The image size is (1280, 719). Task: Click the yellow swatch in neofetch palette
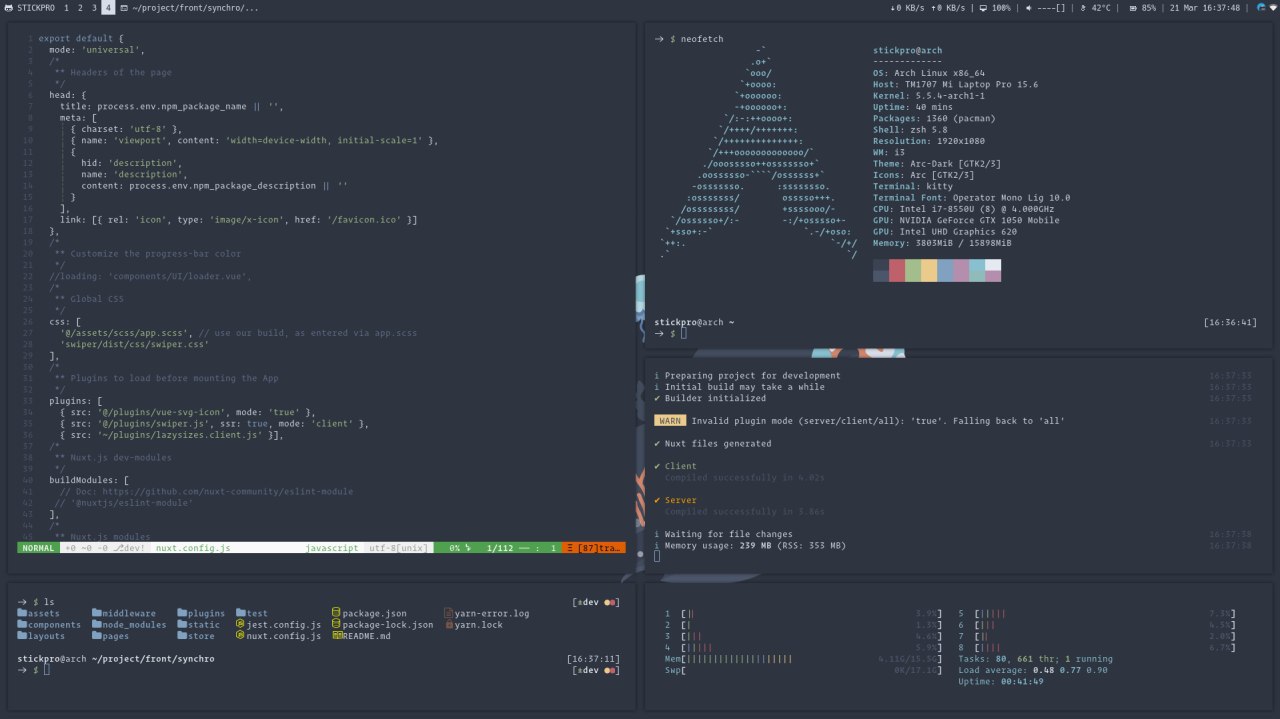click(929, 270)
